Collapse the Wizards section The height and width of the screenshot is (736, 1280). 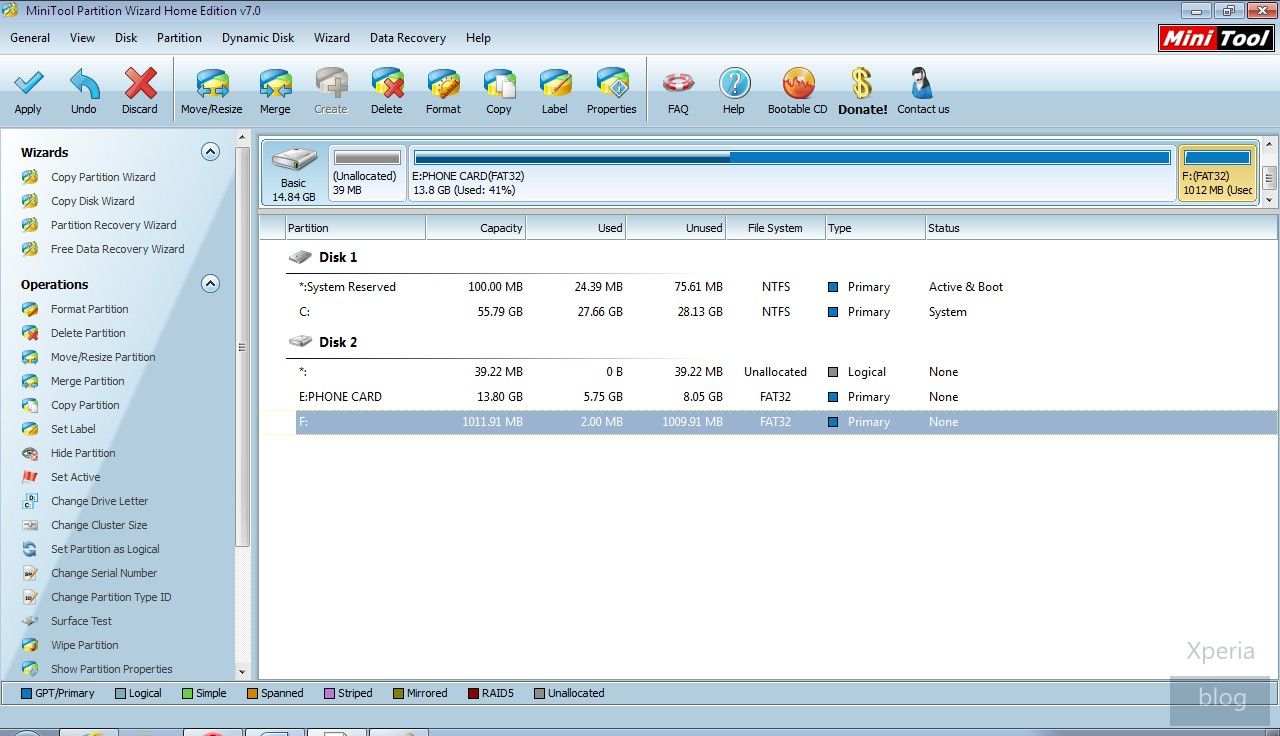(210, 152)
